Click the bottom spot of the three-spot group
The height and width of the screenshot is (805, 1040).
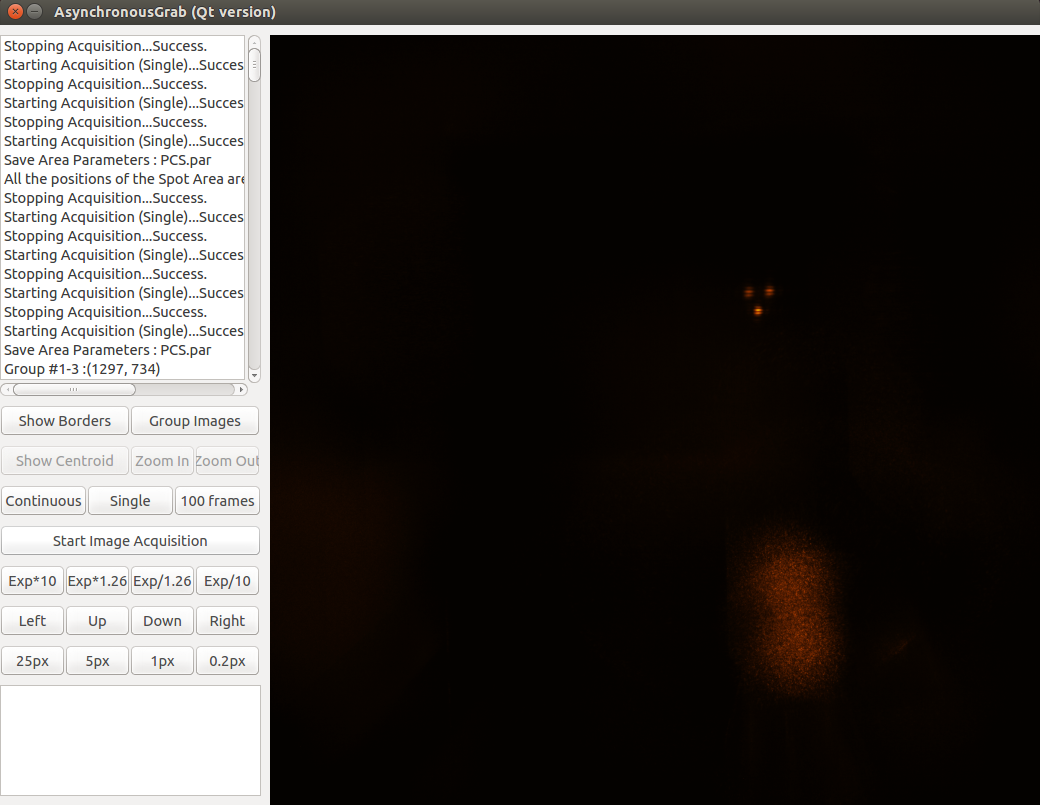(758, 311)
